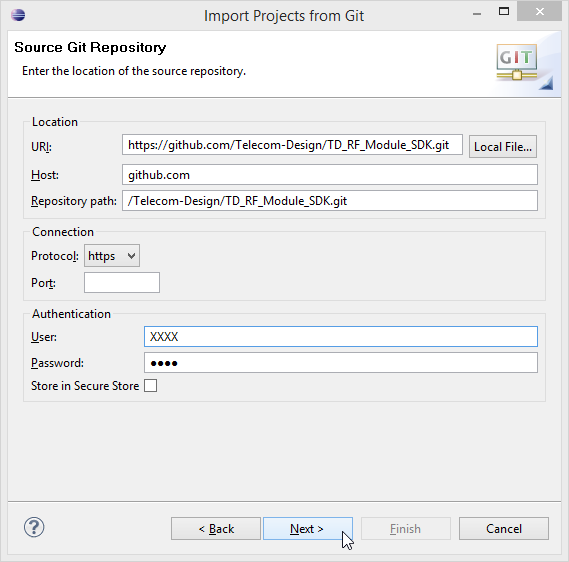Cancel the import dialog
The width and height of the screenshot is (569, 562).
[504, 529]
